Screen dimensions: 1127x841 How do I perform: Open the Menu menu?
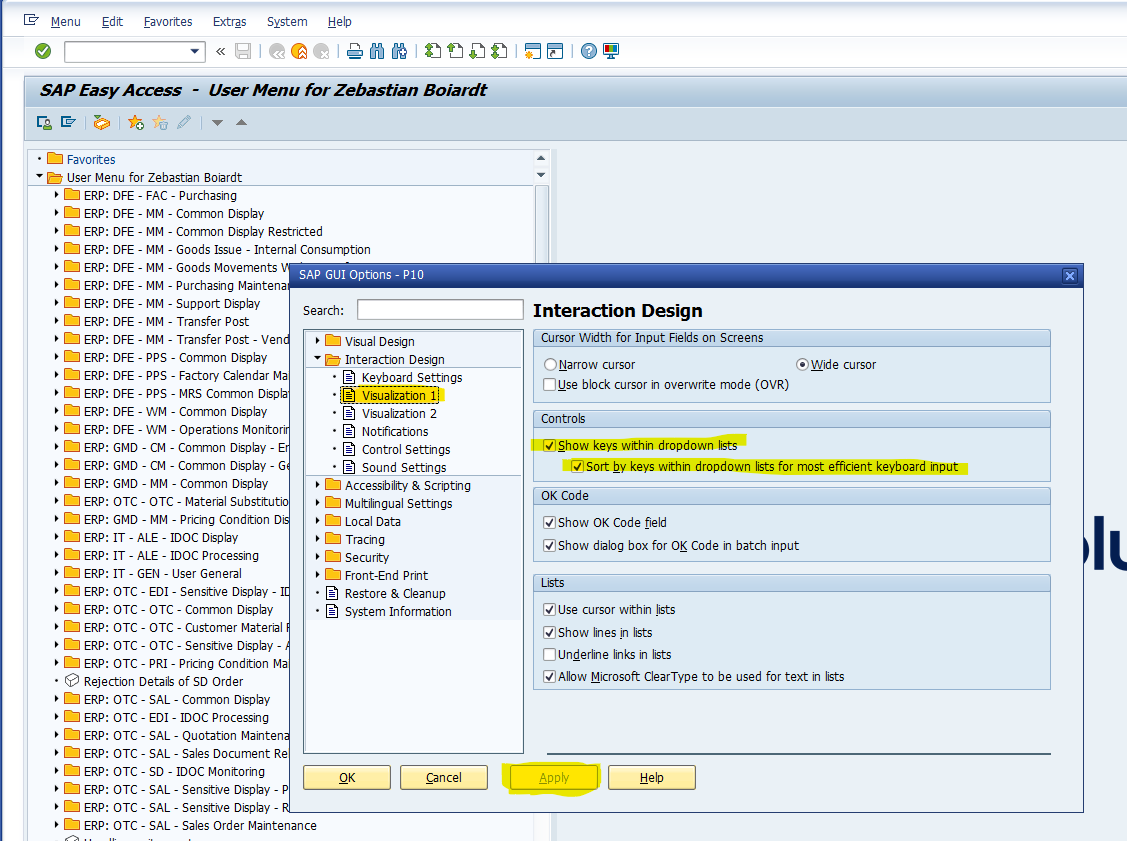click(x=65, y=22)
